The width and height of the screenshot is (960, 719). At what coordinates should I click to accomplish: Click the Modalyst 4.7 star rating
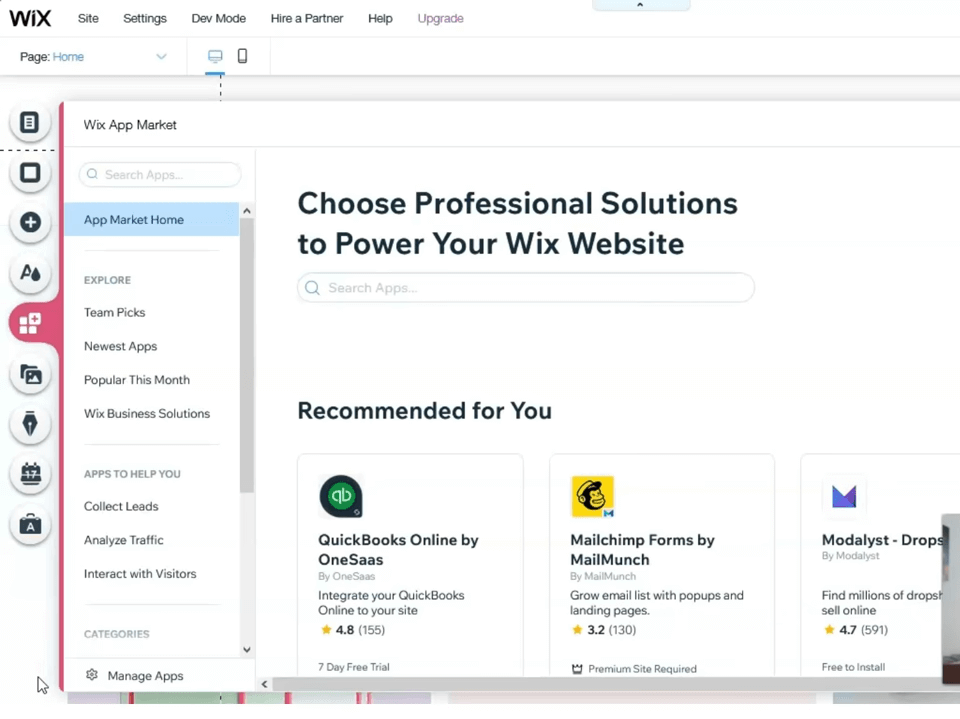point(855,630)
